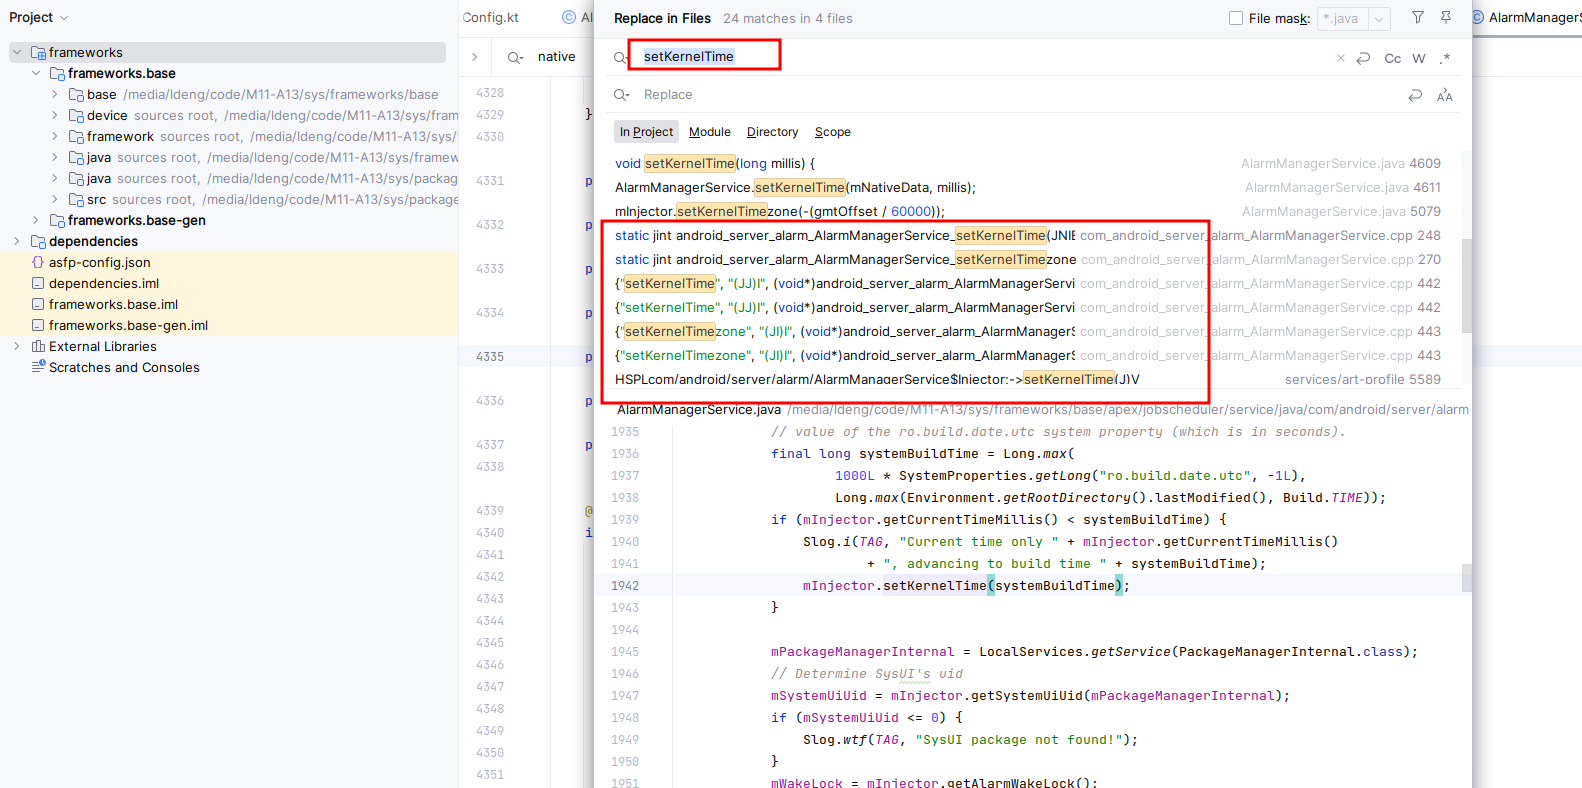Select Scratches and Consoles

pos(124,367)
